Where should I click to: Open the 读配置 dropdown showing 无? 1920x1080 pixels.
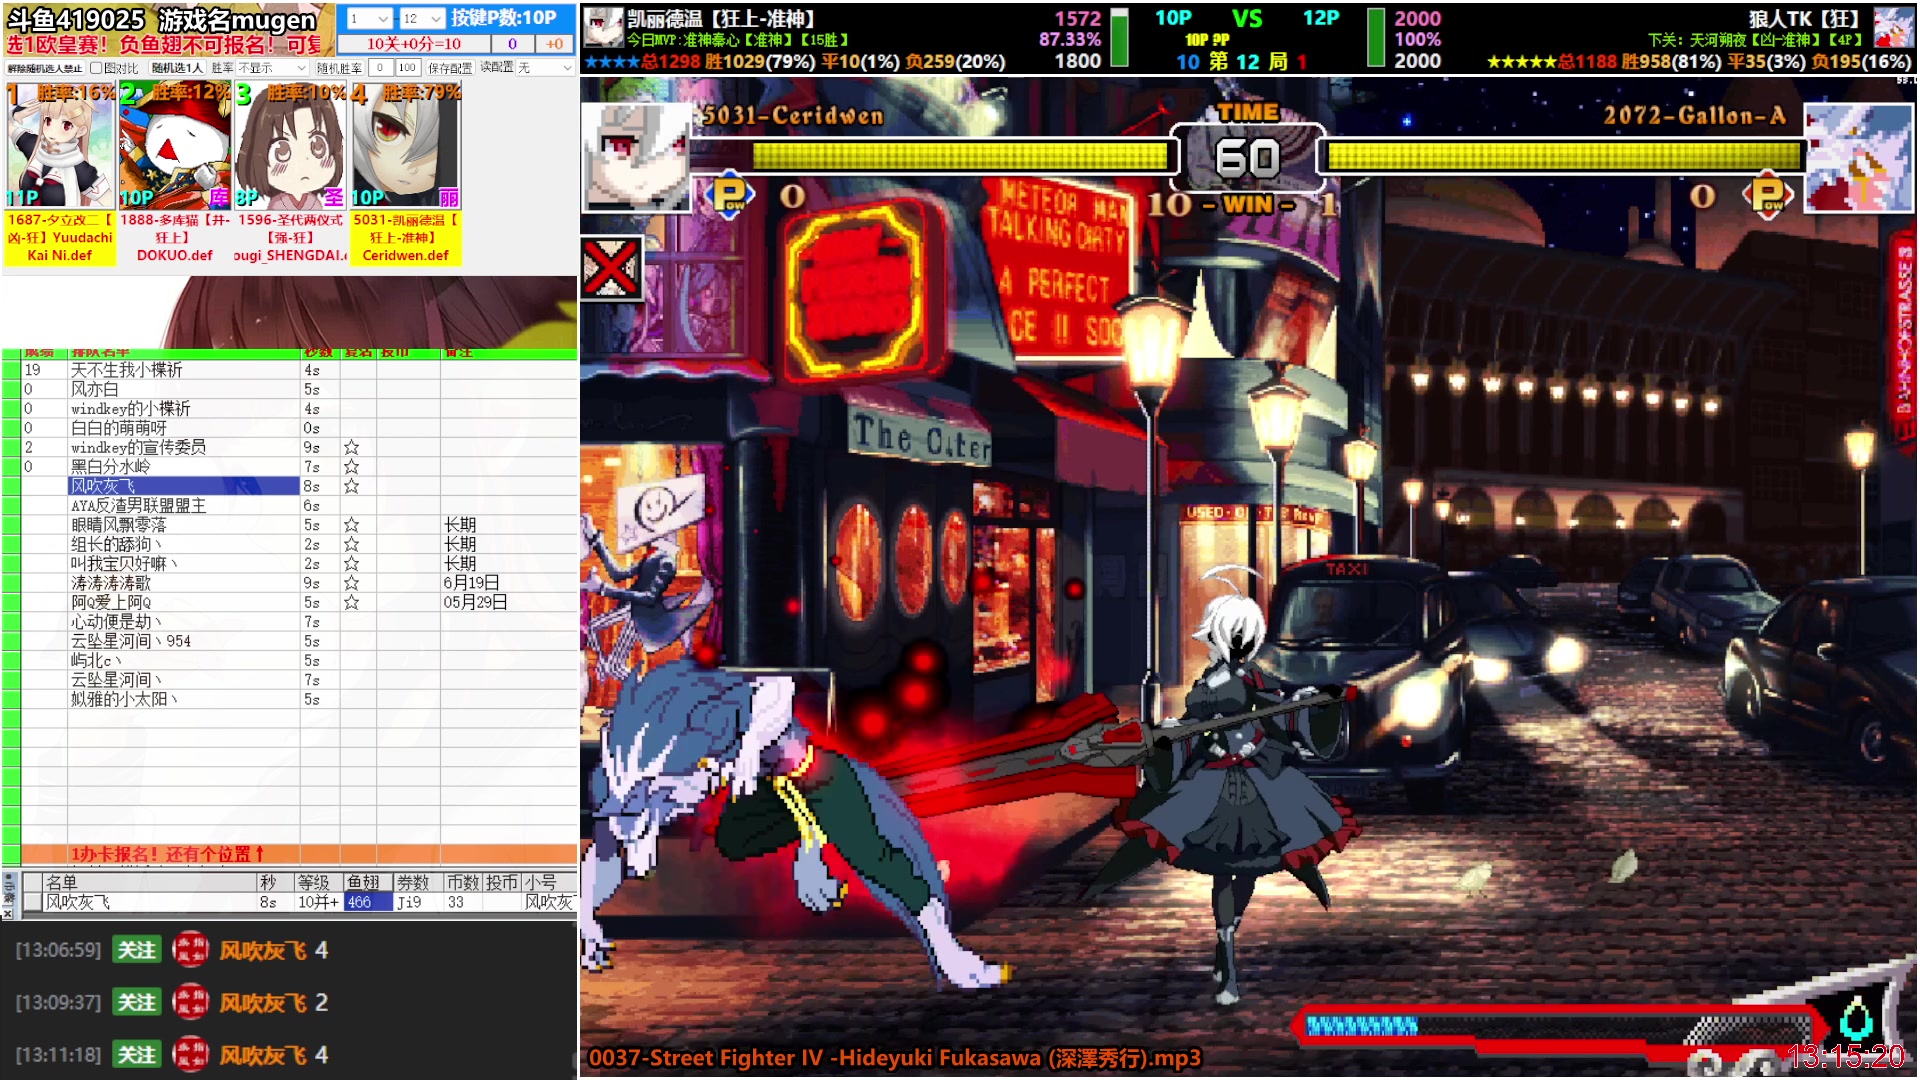point(544,68)
